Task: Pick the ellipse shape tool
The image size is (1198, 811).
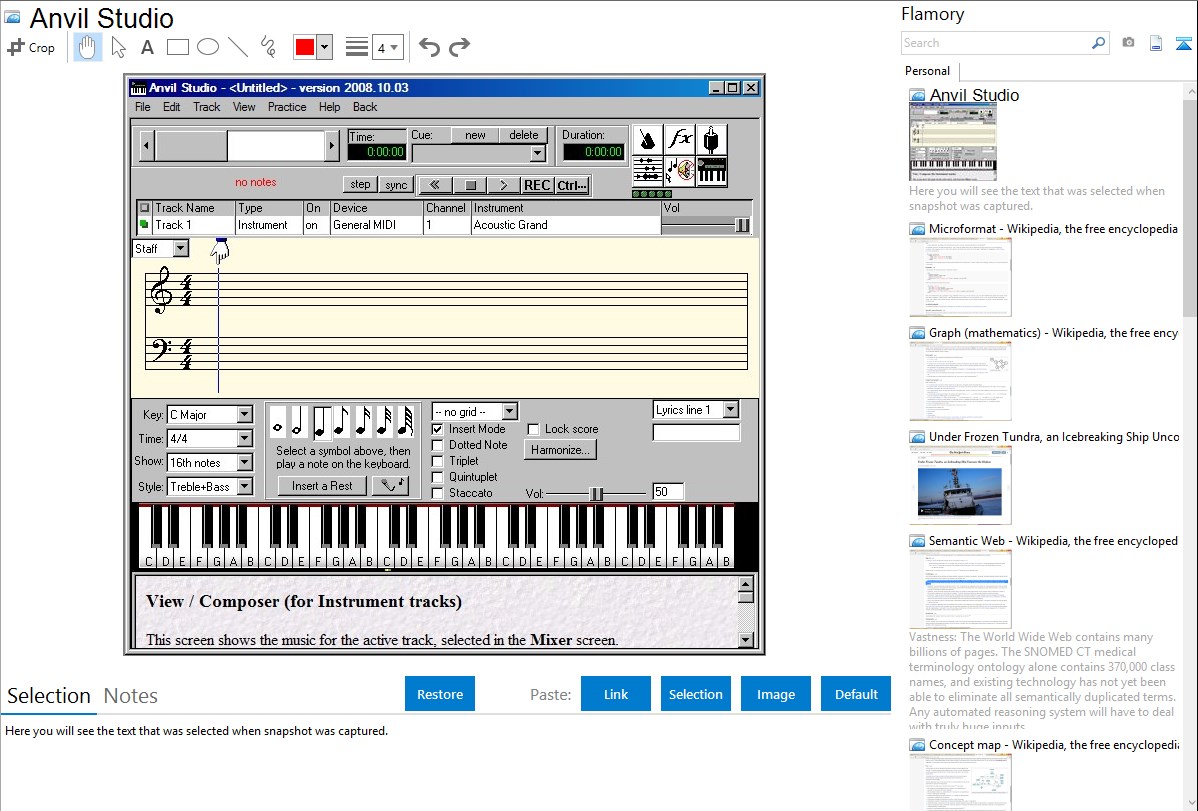Action: tap(208, 47)
